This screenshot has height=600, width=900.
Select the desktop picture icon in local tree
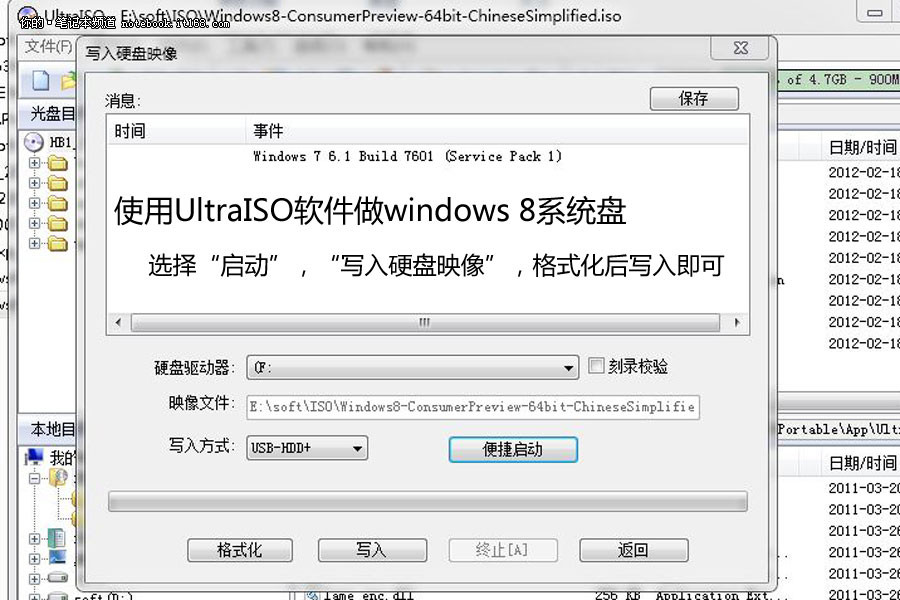click(x=57, y=557)
